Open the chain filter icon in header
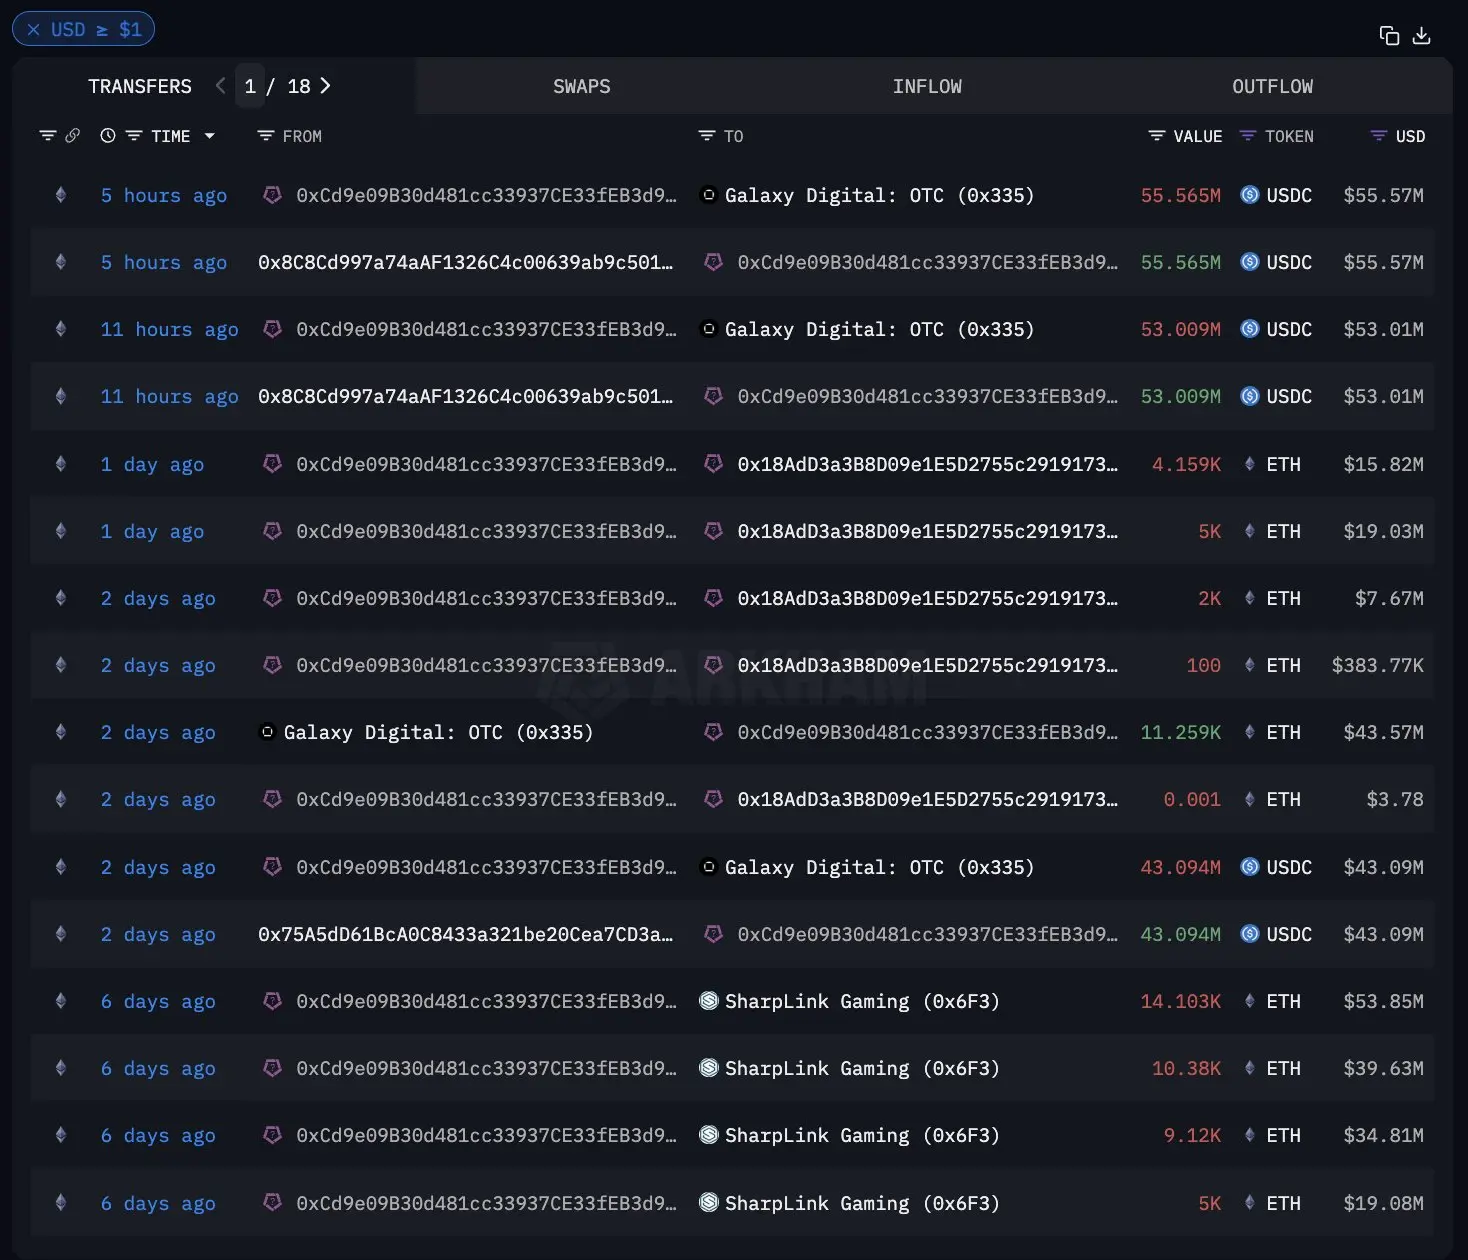The height and width of the screenshot is (1260, 1468). click(47, 136)
